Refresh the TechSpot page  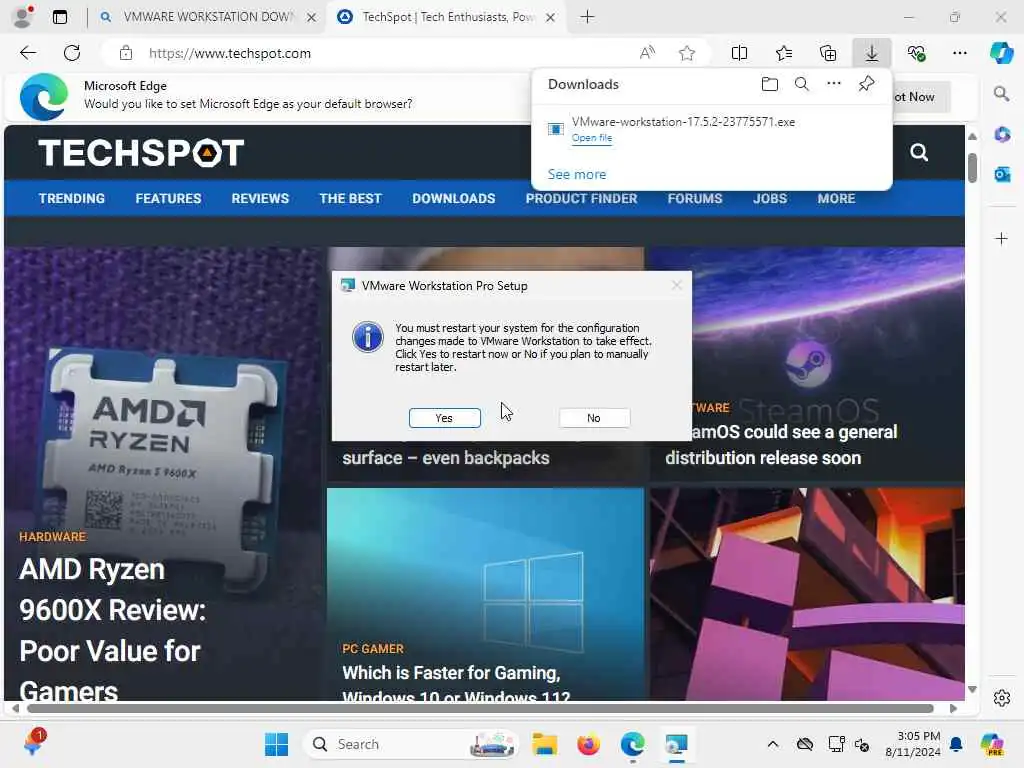(x=72, y=53)
